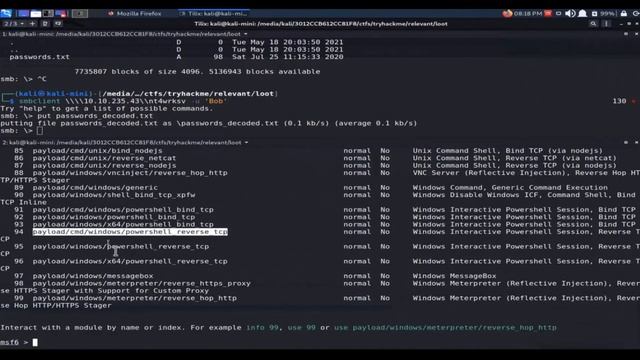Click the volume speaker tray icon
640x360 pixels.
(570, 13)
